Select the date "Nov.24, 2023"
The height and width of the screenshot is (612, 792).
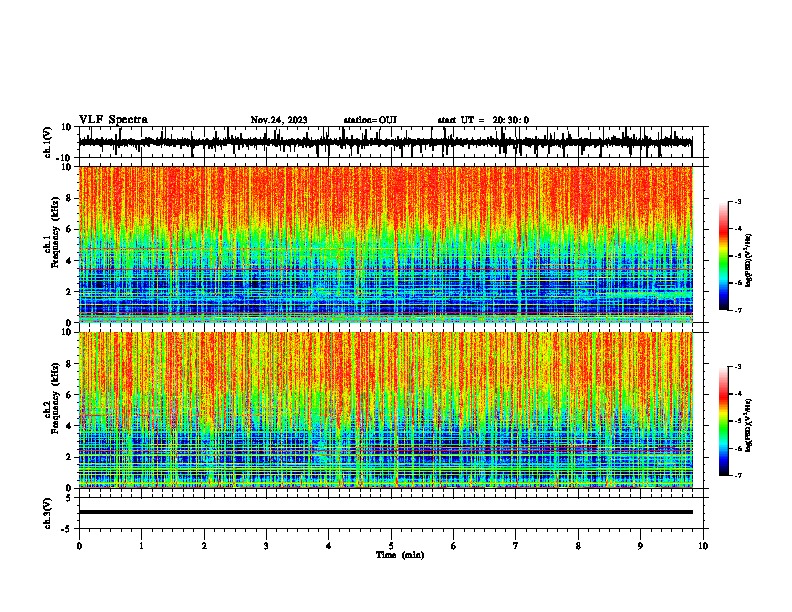pos(279,120)
